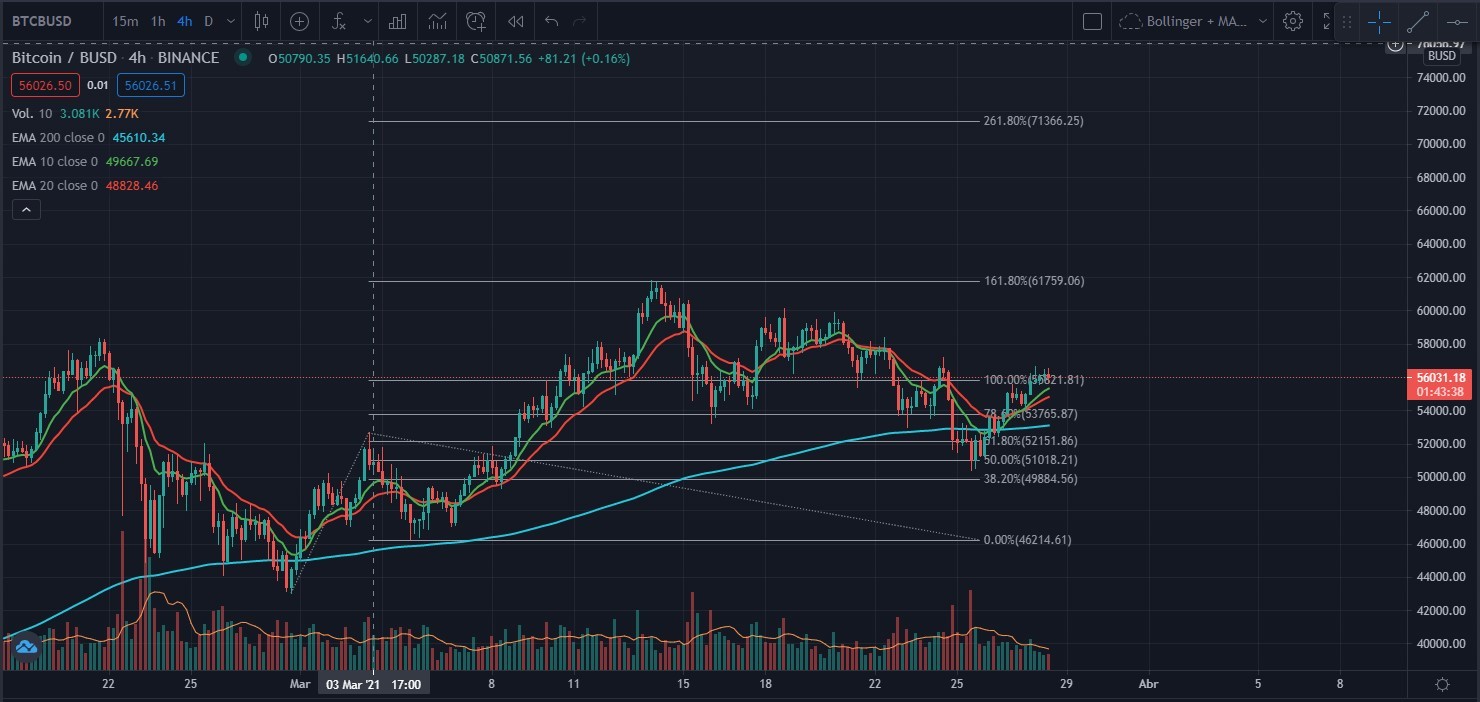Click the 03 Mar '21 17:00 time marker
Screen dimensions: 1480x702
[373, 685]
